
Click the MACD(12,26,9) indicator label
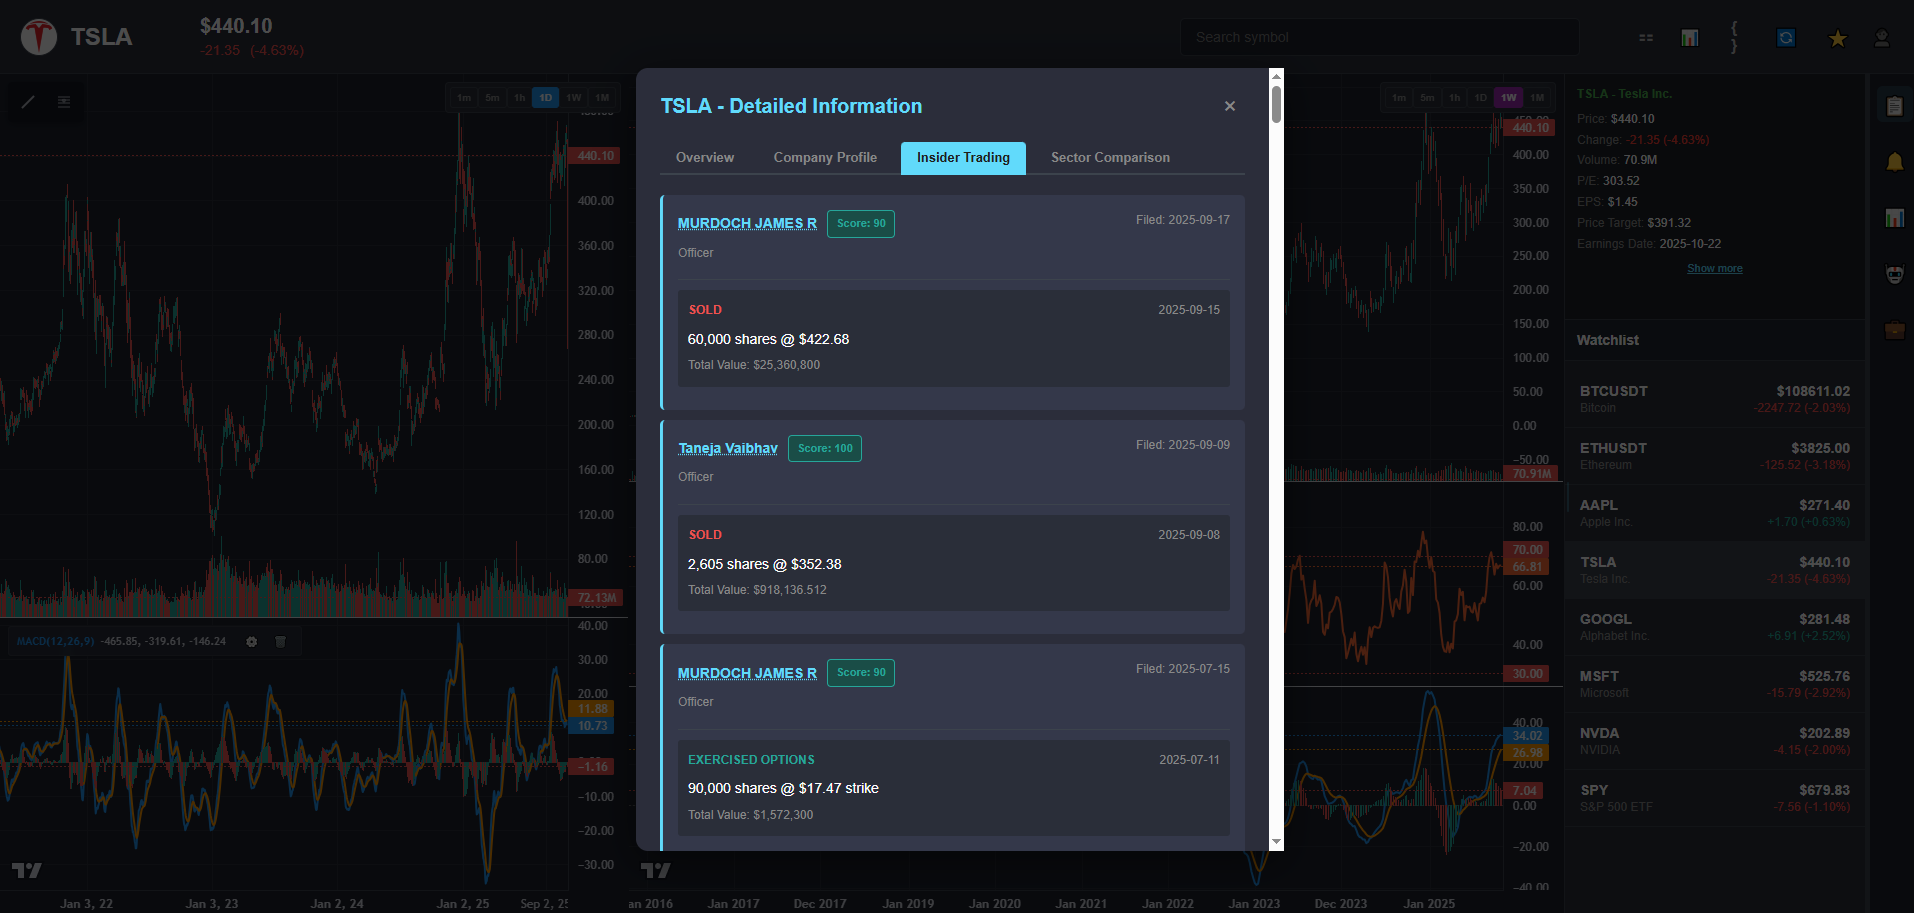pos(55,642)
